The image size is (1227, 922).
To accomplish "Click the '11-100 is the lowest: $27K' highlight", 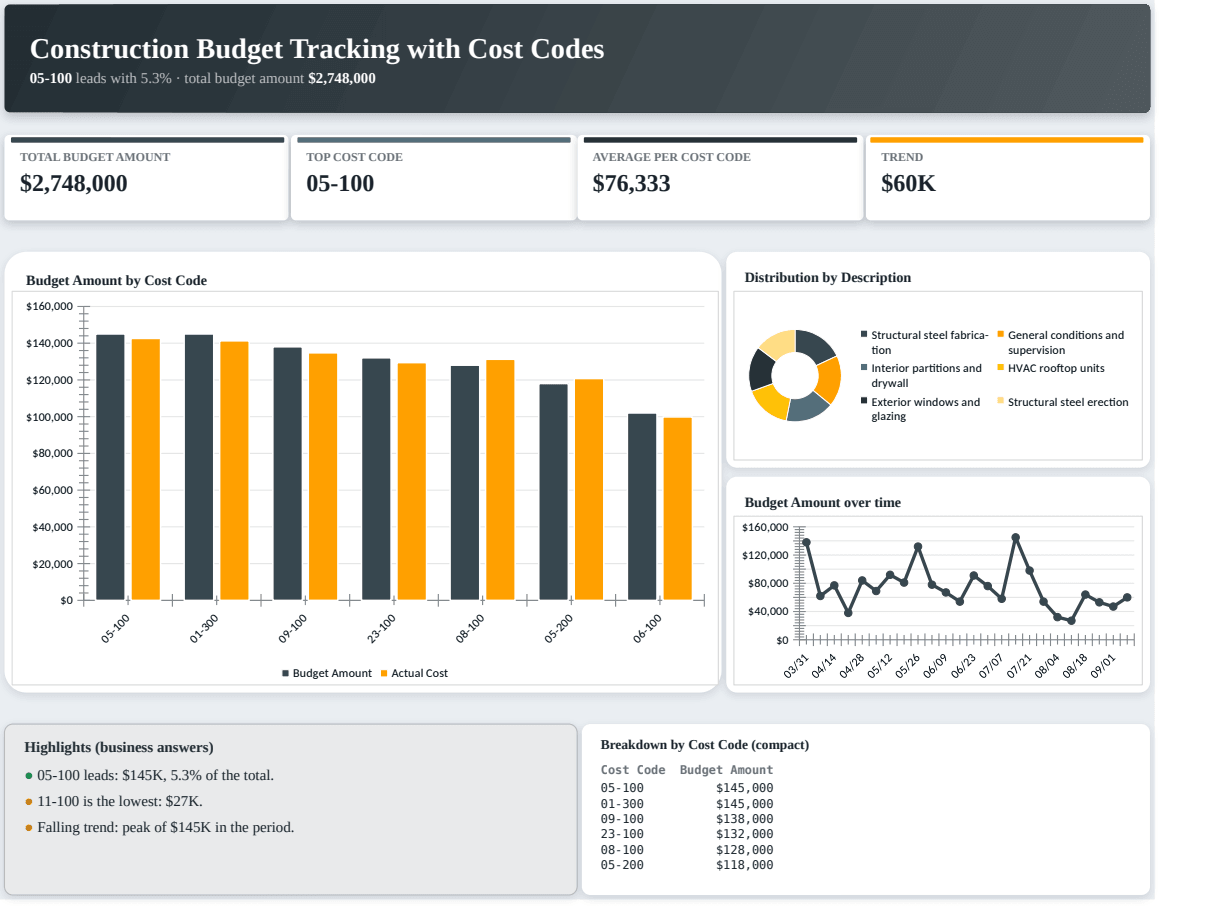I will pyautogui.click(x=119, y=801).
